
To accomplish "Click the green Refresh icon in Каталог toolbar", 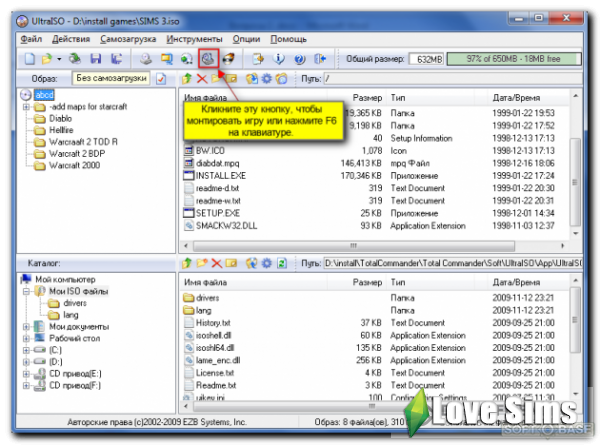I will (x=282, y=263).
